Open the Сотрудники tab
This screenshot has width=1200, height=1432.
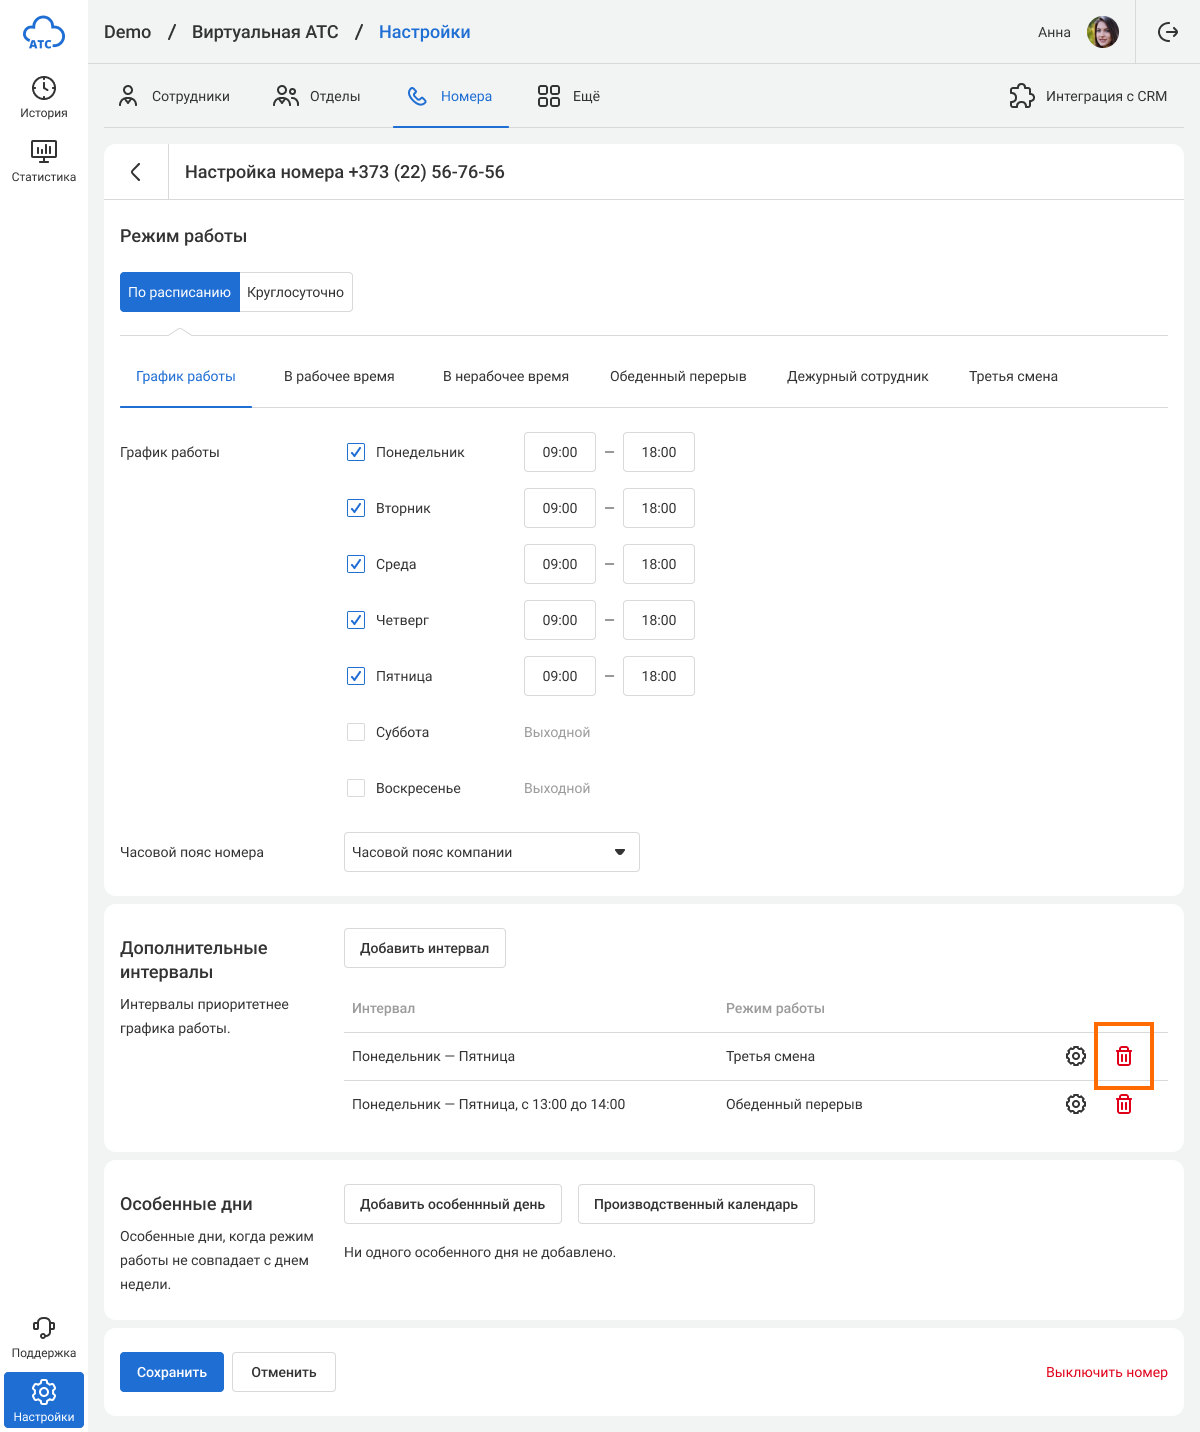coord(175,96)
